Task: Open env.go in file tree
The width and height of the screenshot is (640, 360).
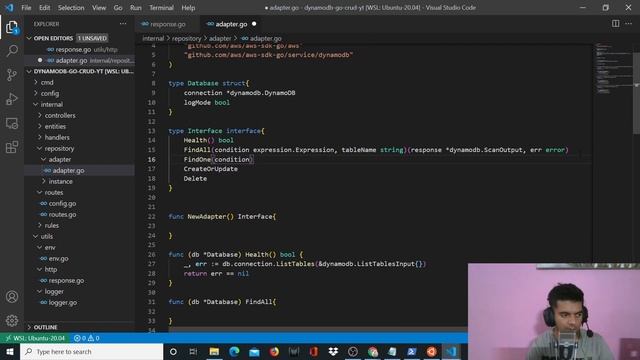Action: (x=80, y=258)
